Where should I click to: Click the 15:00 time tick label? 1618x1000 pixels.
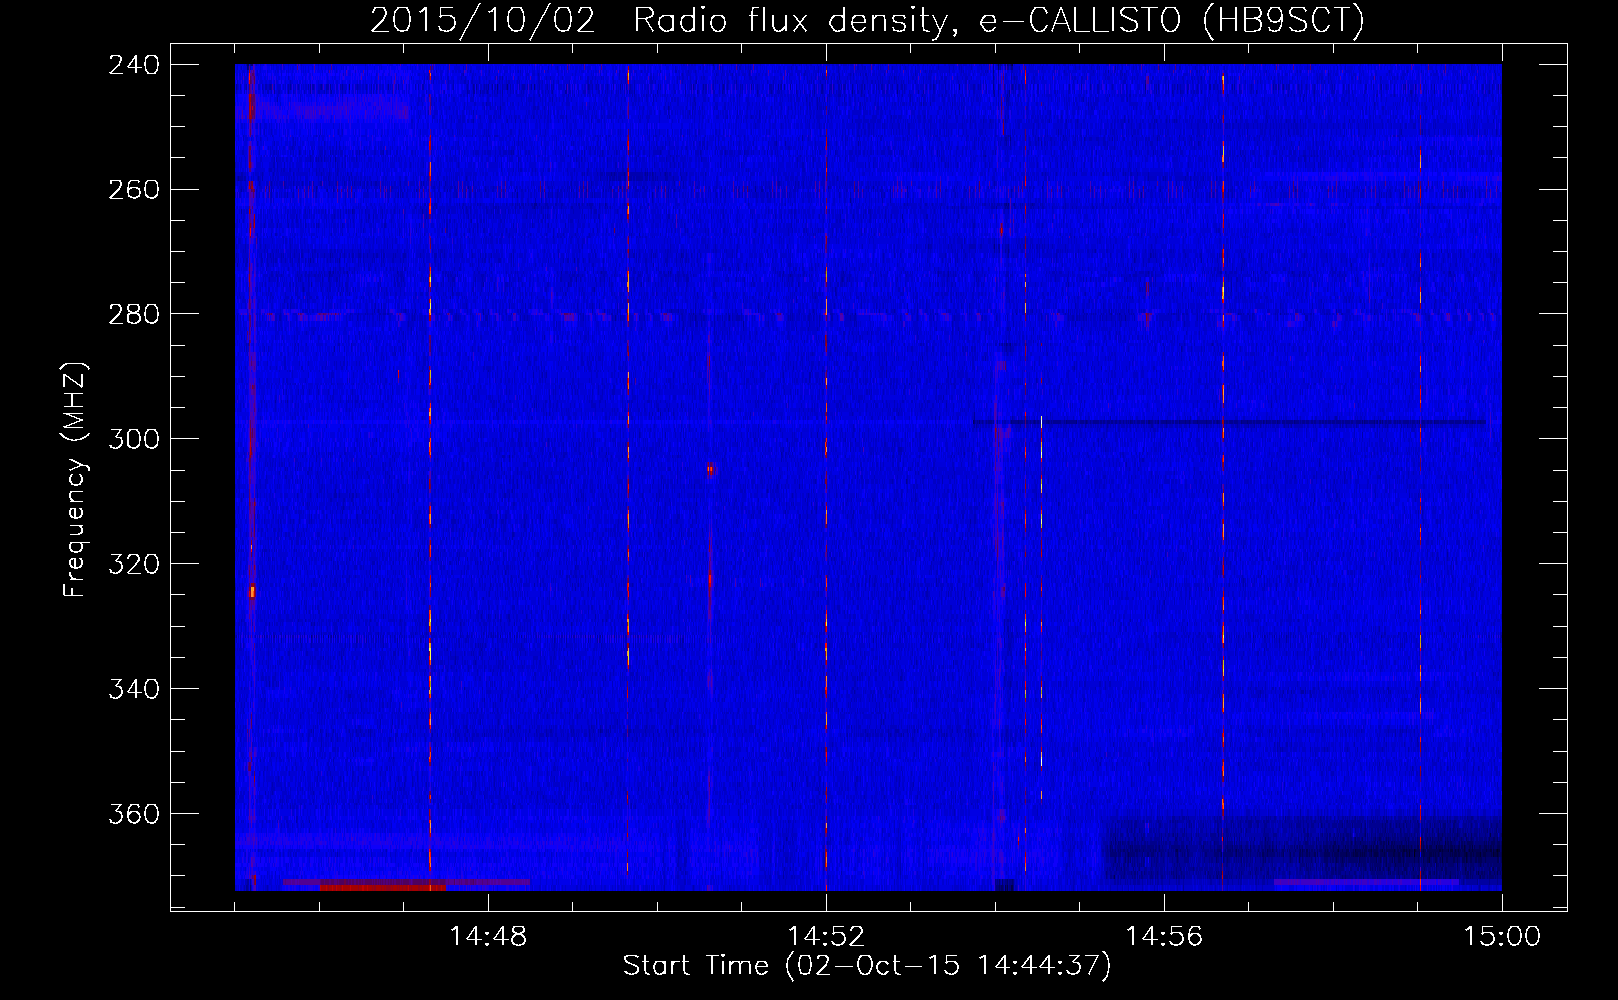pyautogui.click(x=1502, y=937)
